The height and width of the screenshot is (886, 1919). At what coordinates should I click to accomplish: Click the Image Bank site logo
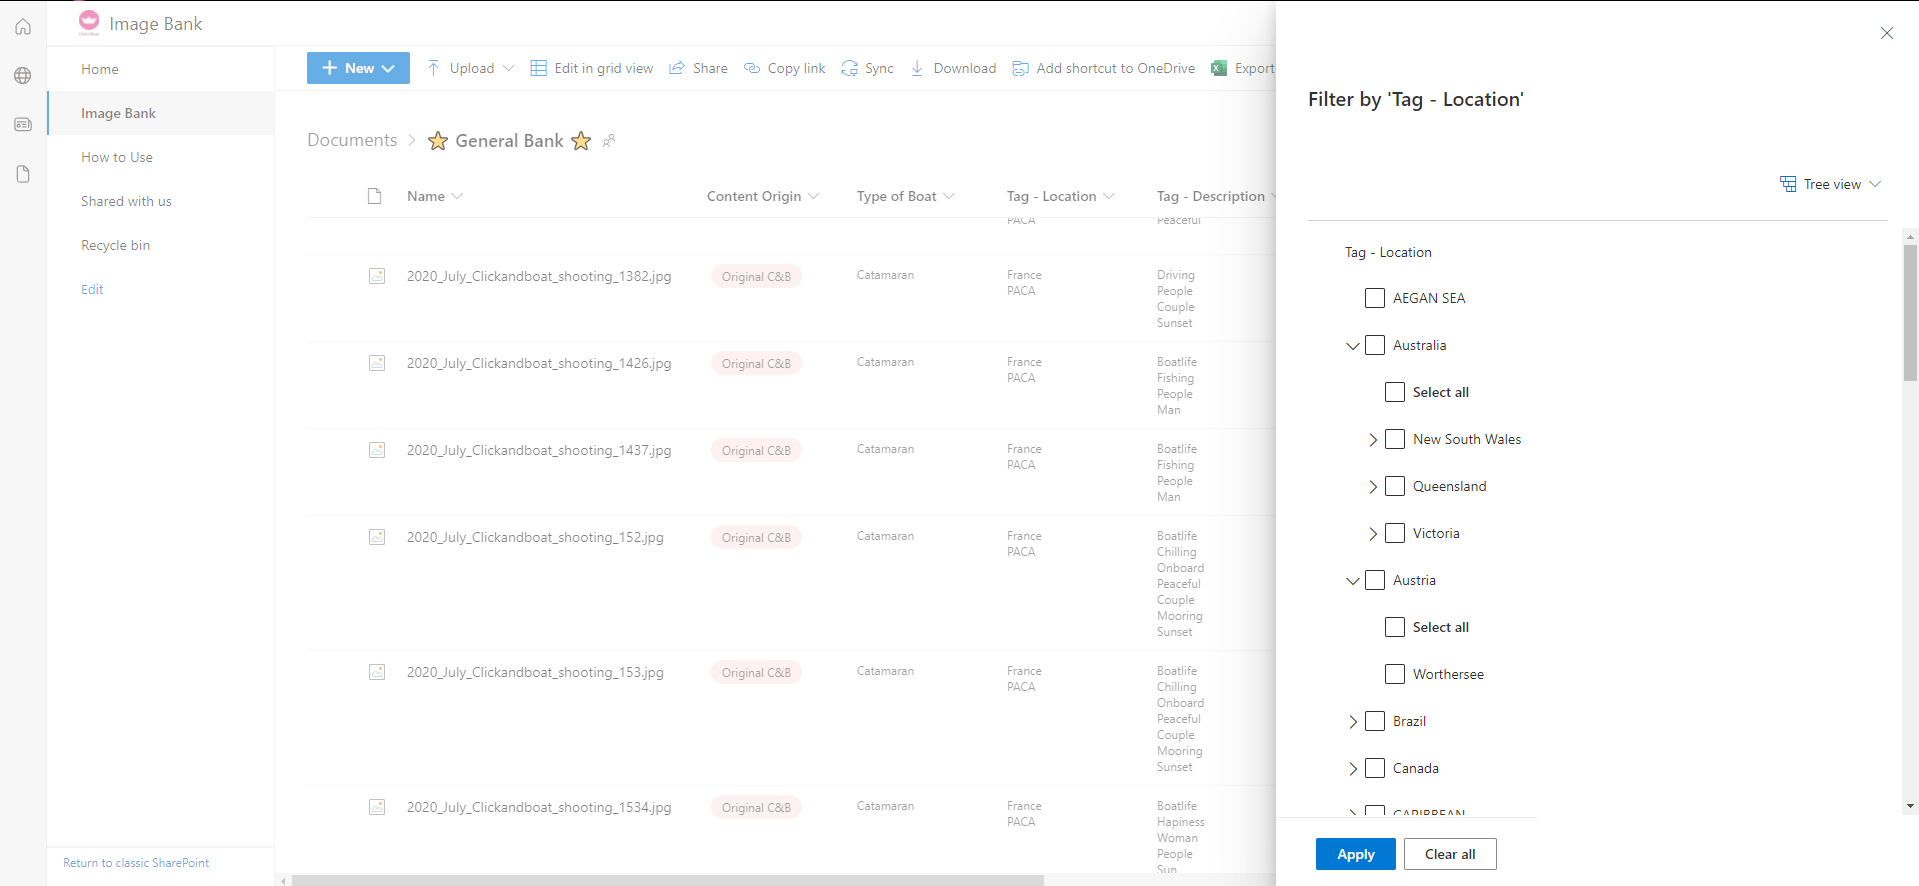pyautogui.click(x=89, y=23)
